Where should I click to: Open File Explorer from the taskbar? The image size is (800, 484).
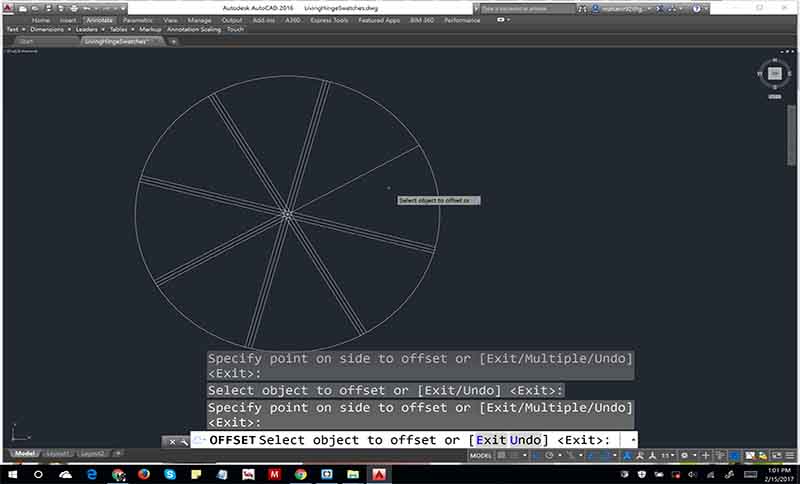(353, 475)
